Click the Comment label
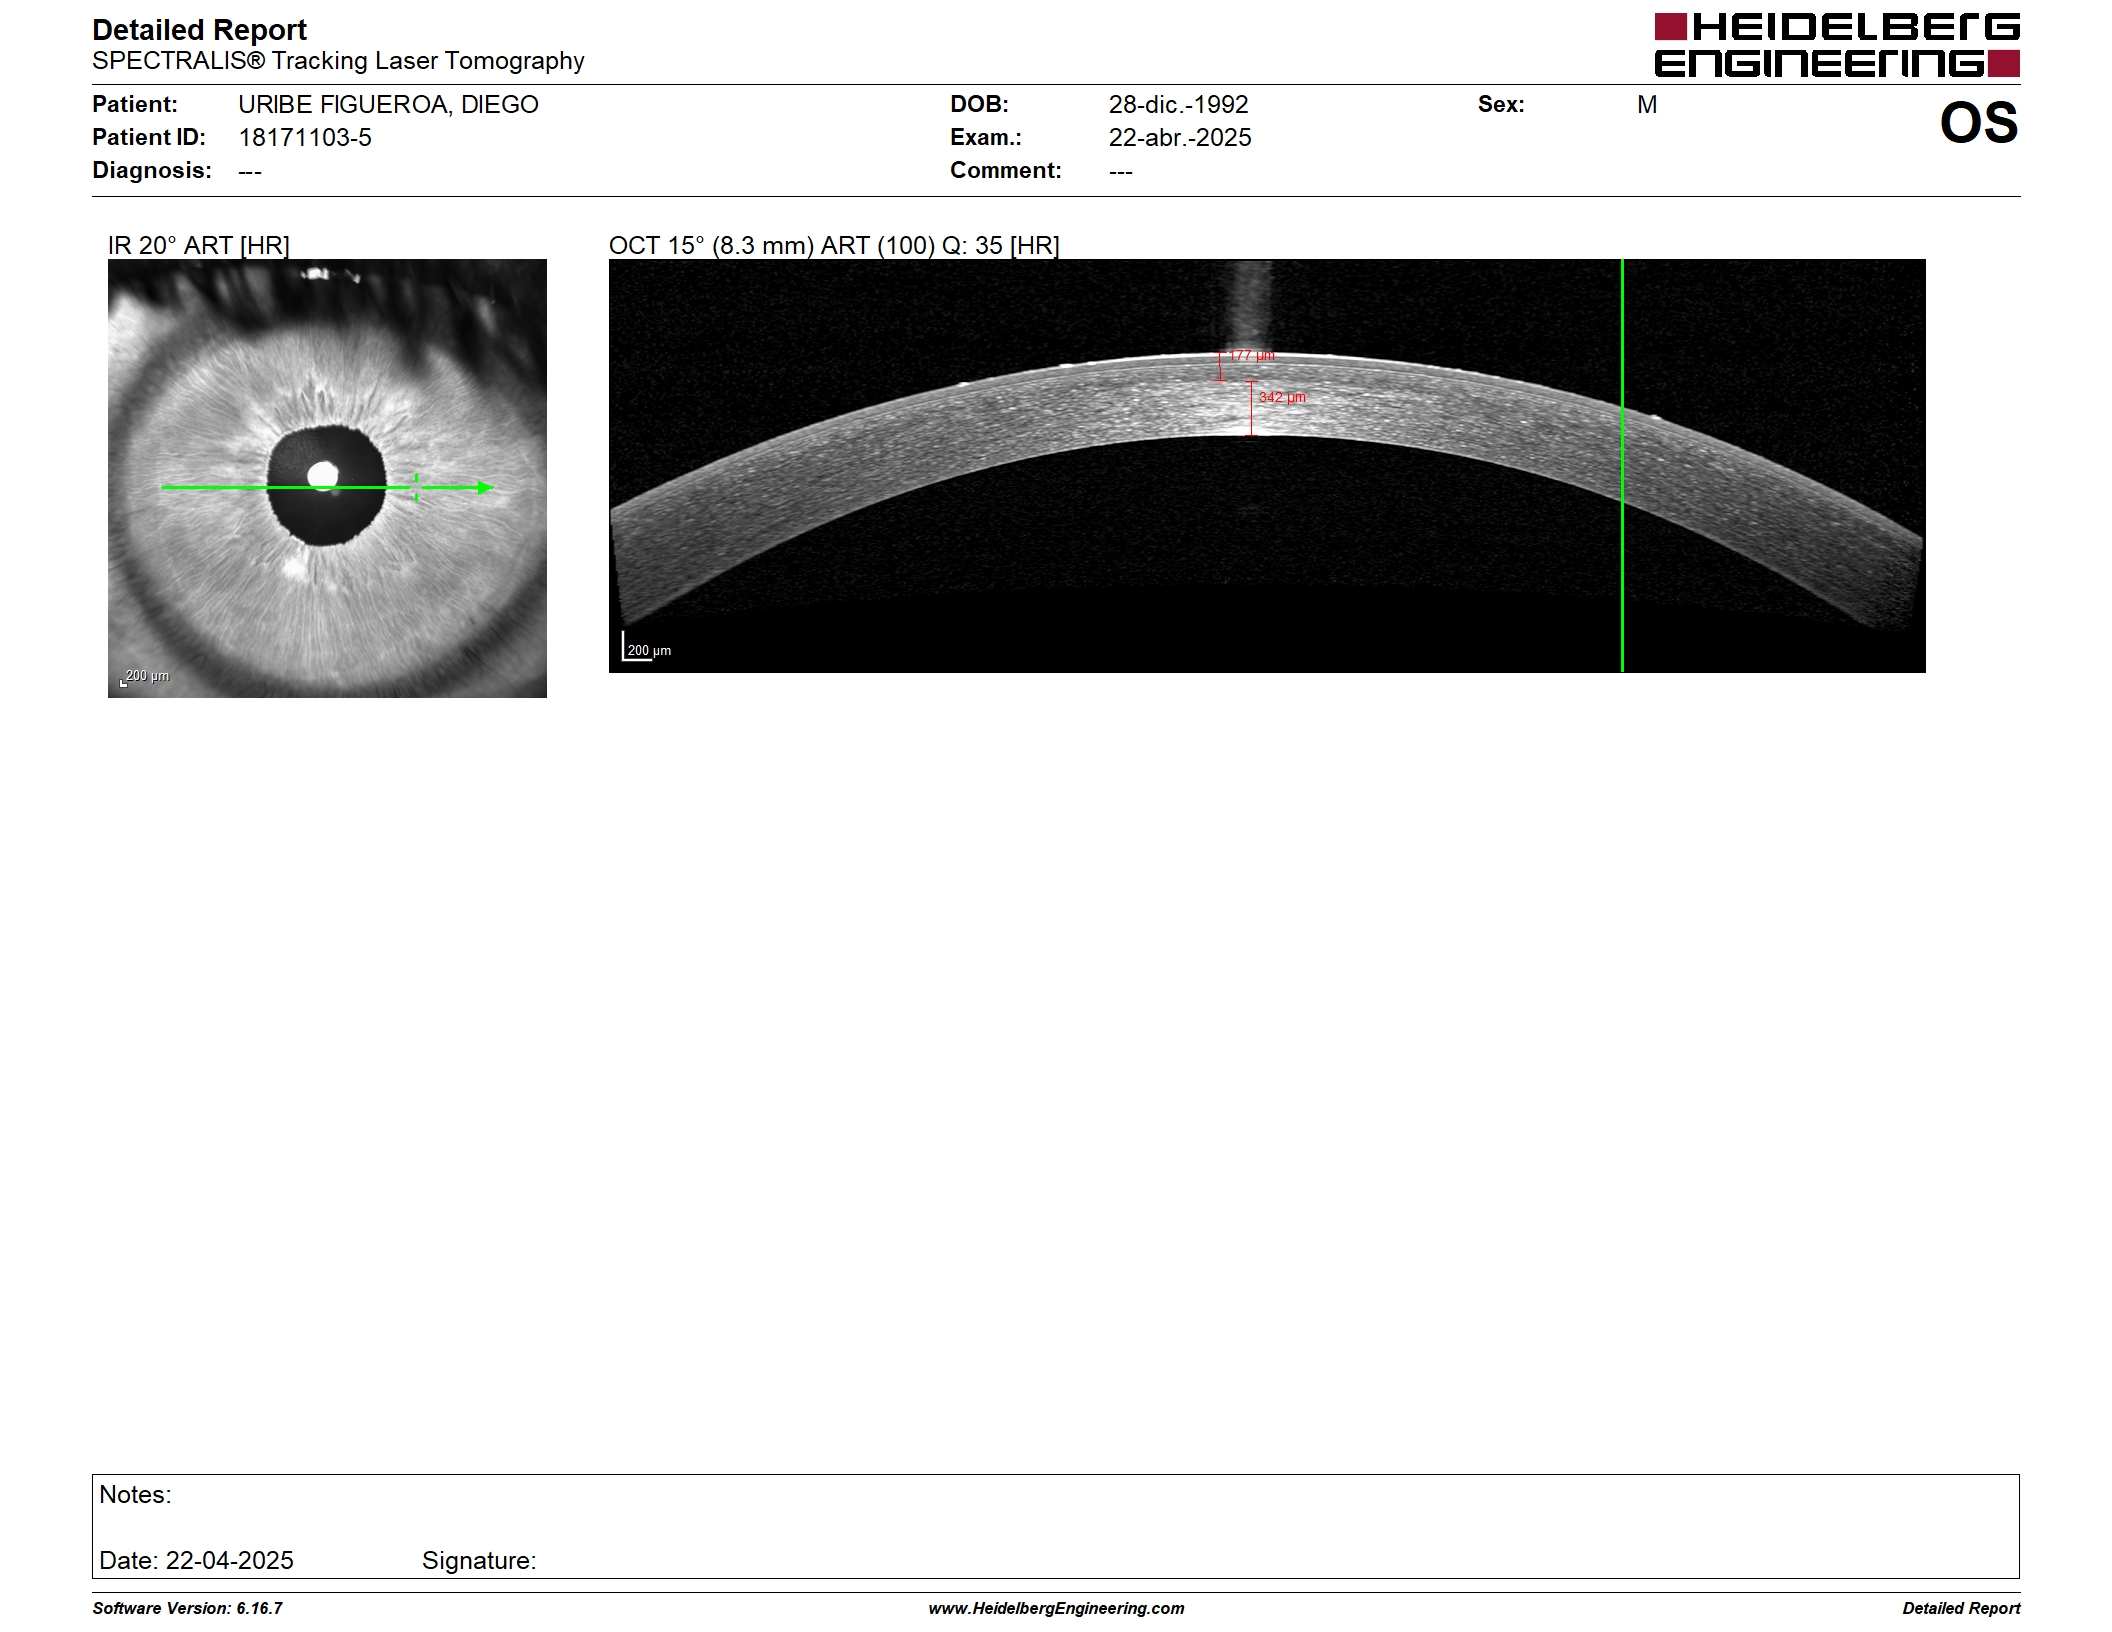This screenshot has height=1632, width=2112. point(1006,170)
